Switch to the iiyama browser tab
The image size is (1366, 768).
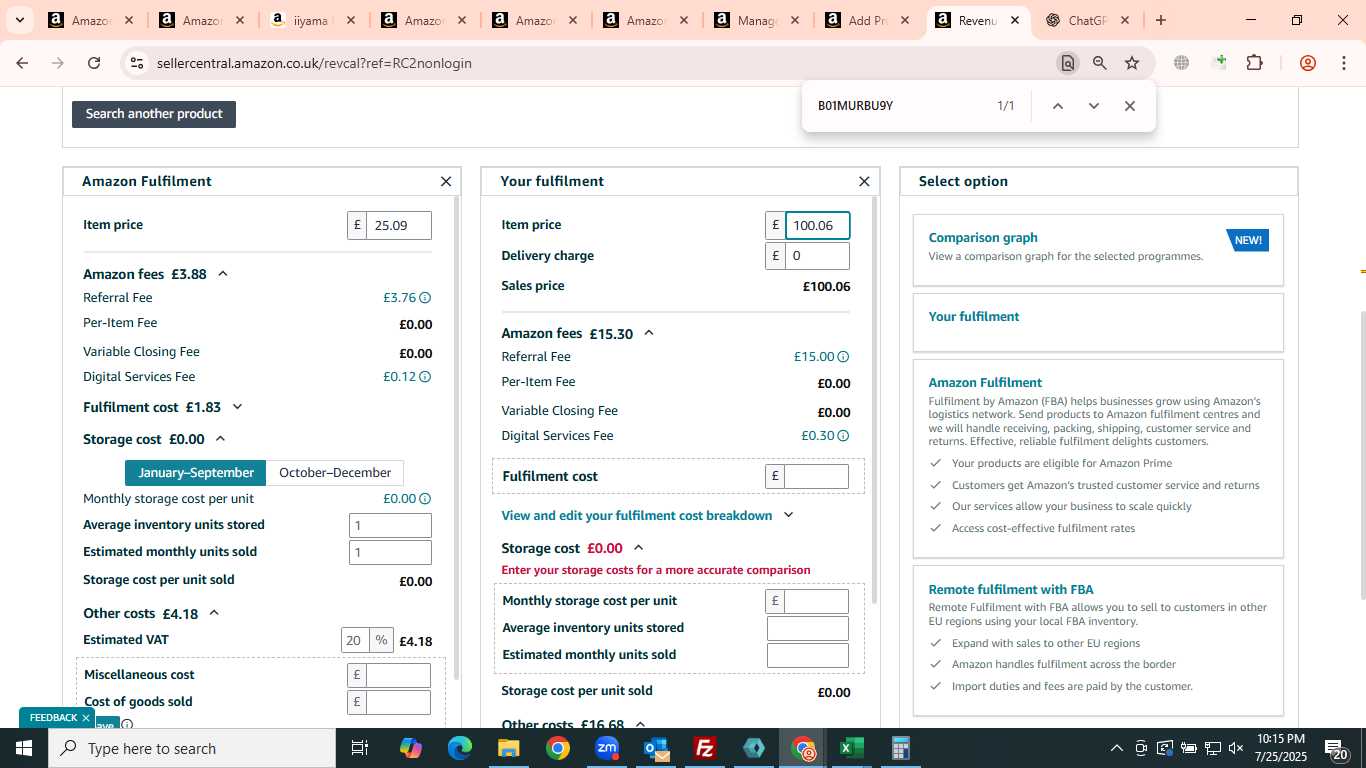coord(310,20)
